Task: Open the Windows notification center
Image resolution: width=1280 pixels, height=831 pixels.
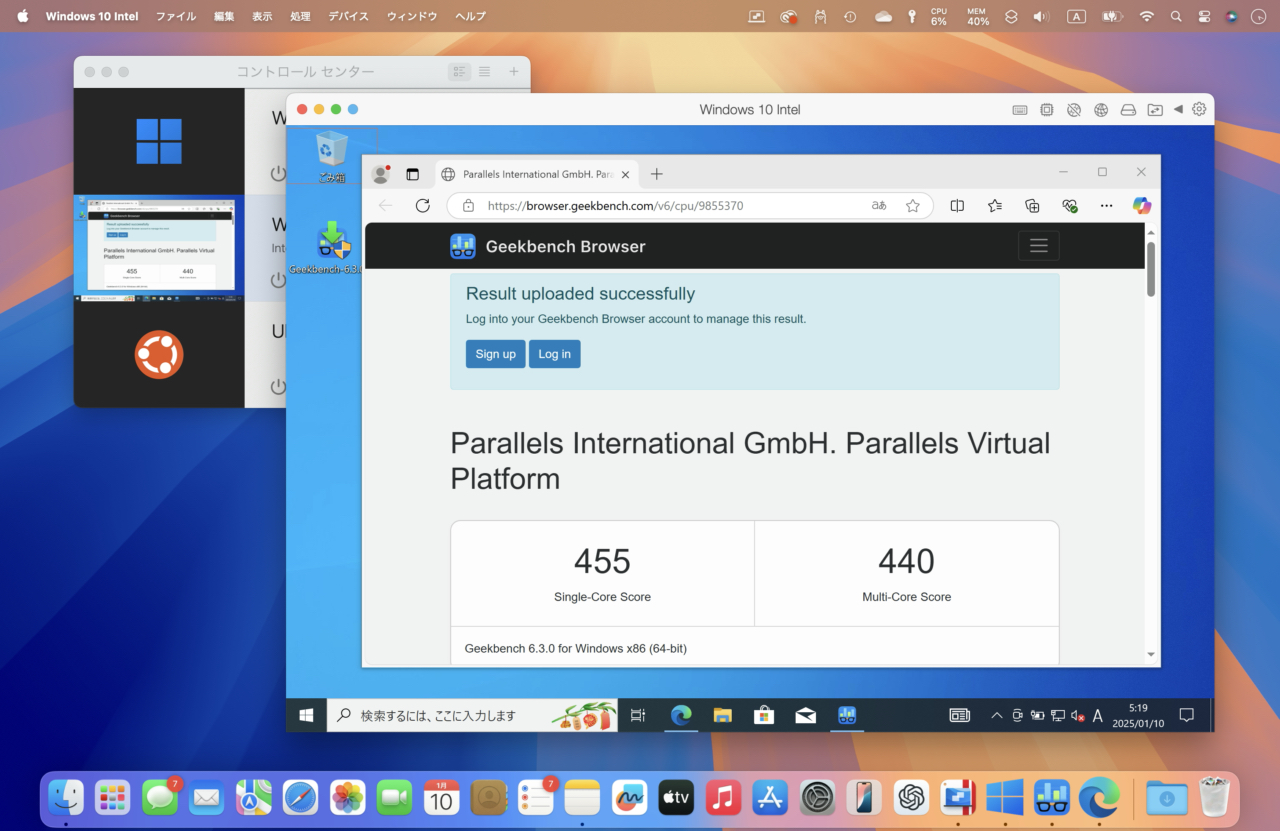Action: click(x=1187, y=715)
